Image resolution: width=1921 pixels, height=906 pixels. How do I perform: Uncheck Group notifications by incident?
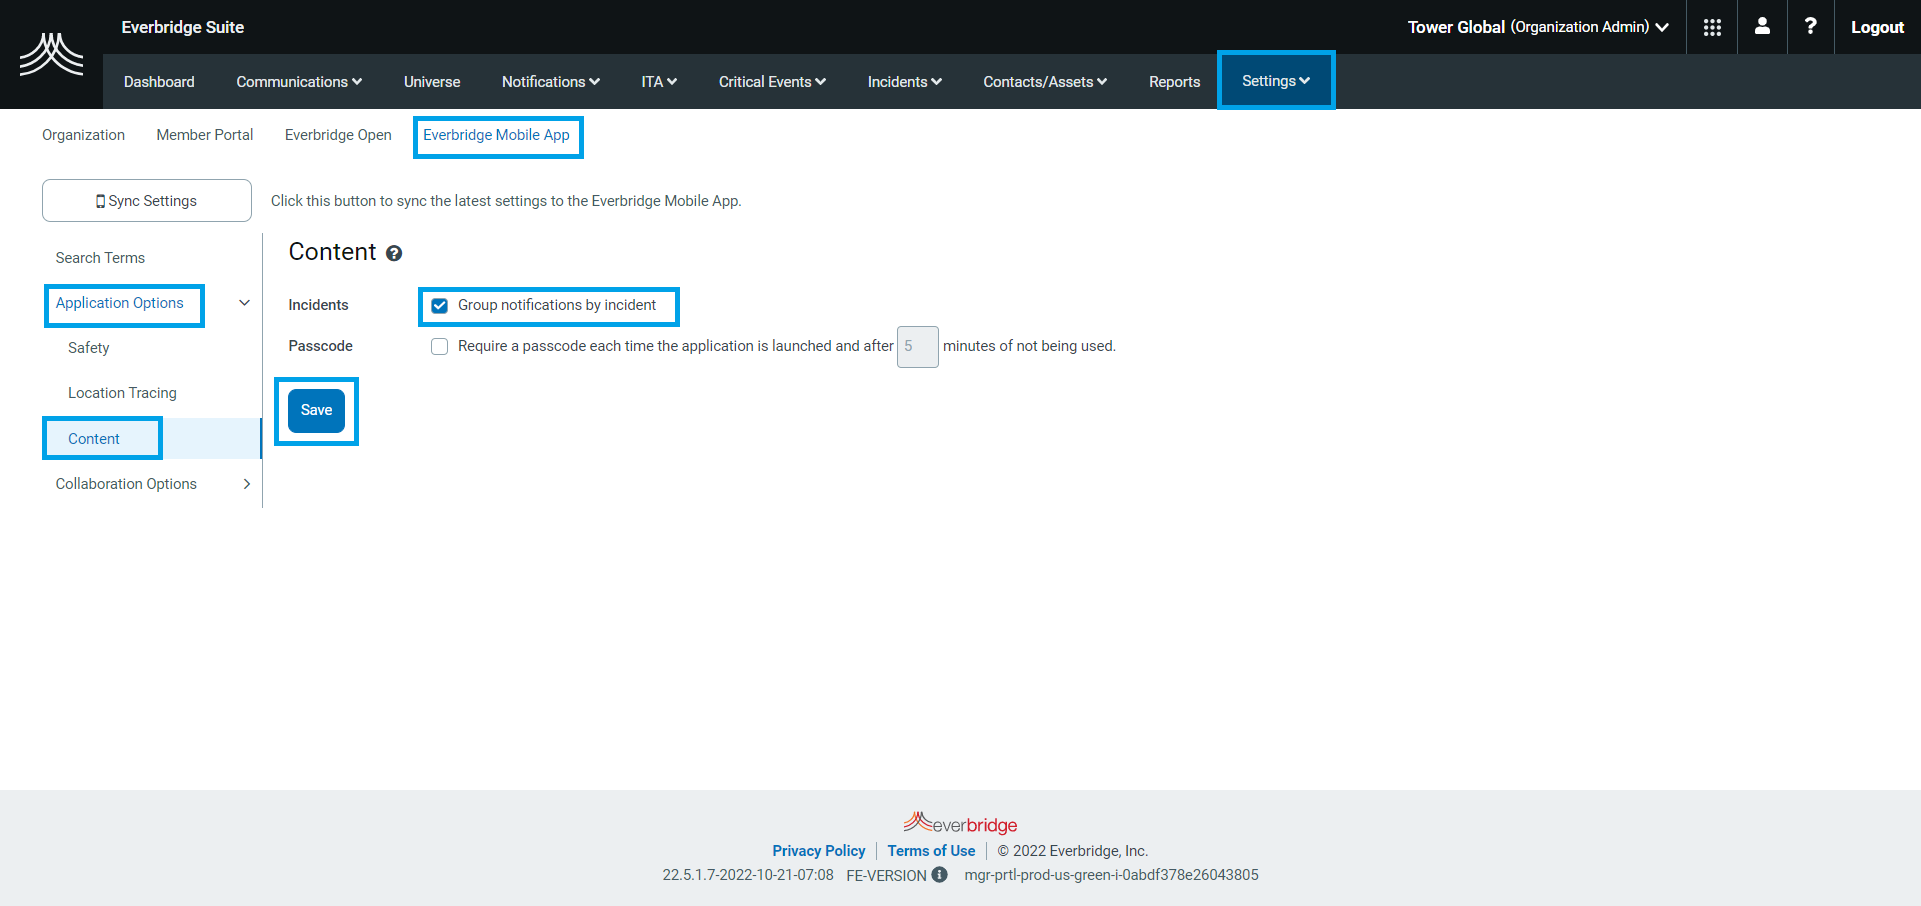pos(439,305)
